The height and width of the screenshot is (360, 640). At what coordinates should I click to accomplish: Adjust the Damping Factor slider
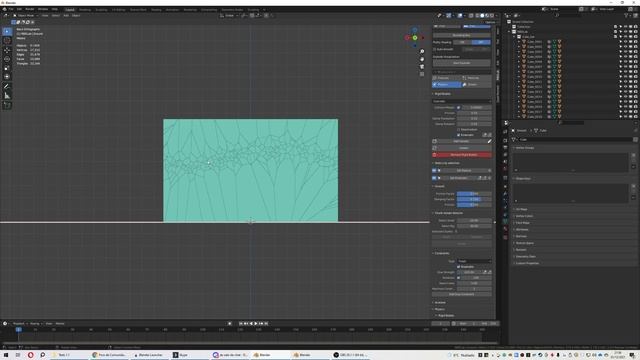(x=474, y=199)
